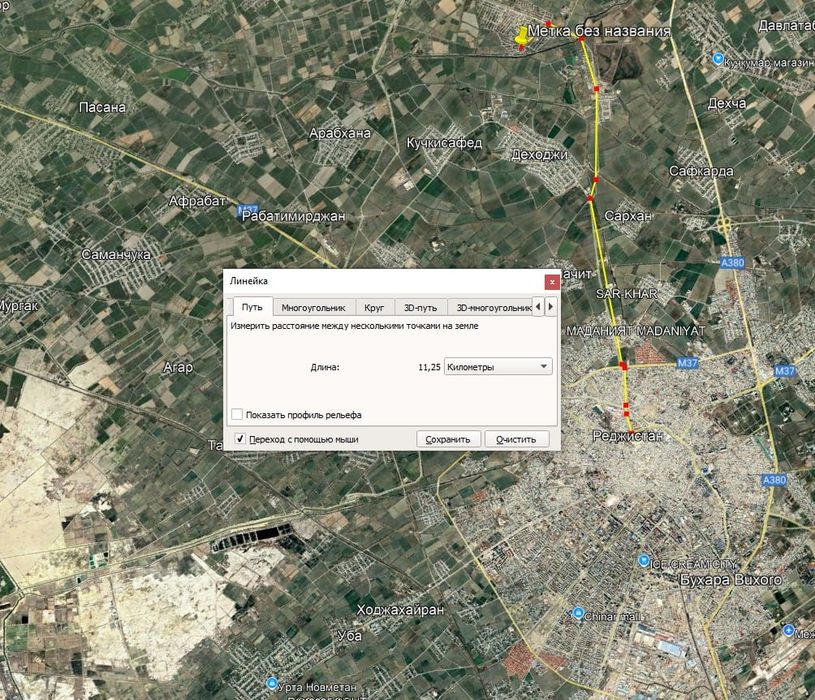
Task: Click the Chinar mall place marker icon
Action: pyautogui.click(x=577, y=613)
